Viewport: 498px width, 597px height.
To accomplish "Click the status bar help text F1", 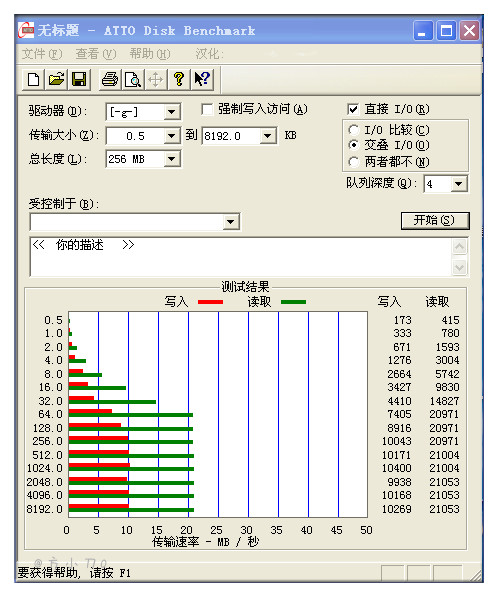I will pyautogui.click(x=74, y=573).
